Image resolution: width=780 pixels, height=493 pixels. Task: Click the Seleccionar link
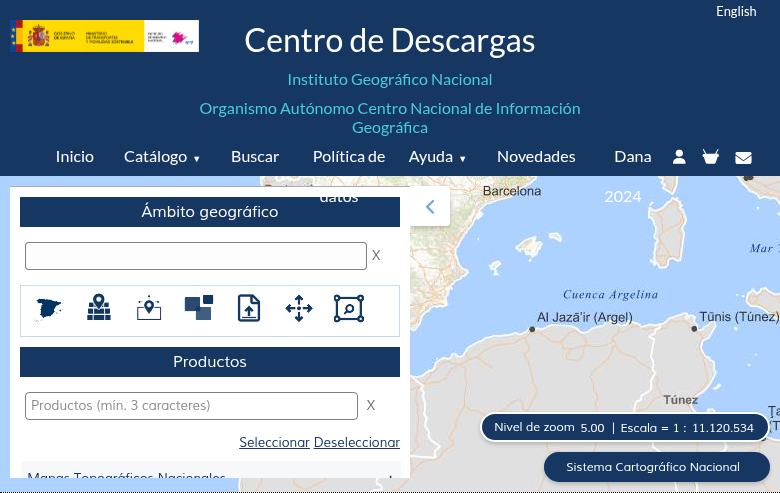pyautogui.click(x=274, y=442)
